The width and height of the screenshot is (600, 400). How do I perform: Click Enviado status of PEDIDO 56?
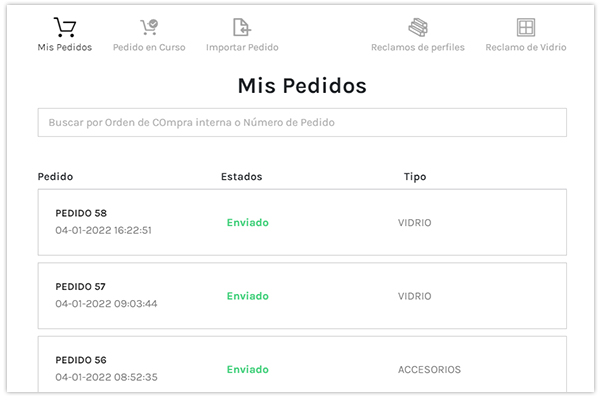[x=247, y=369]
